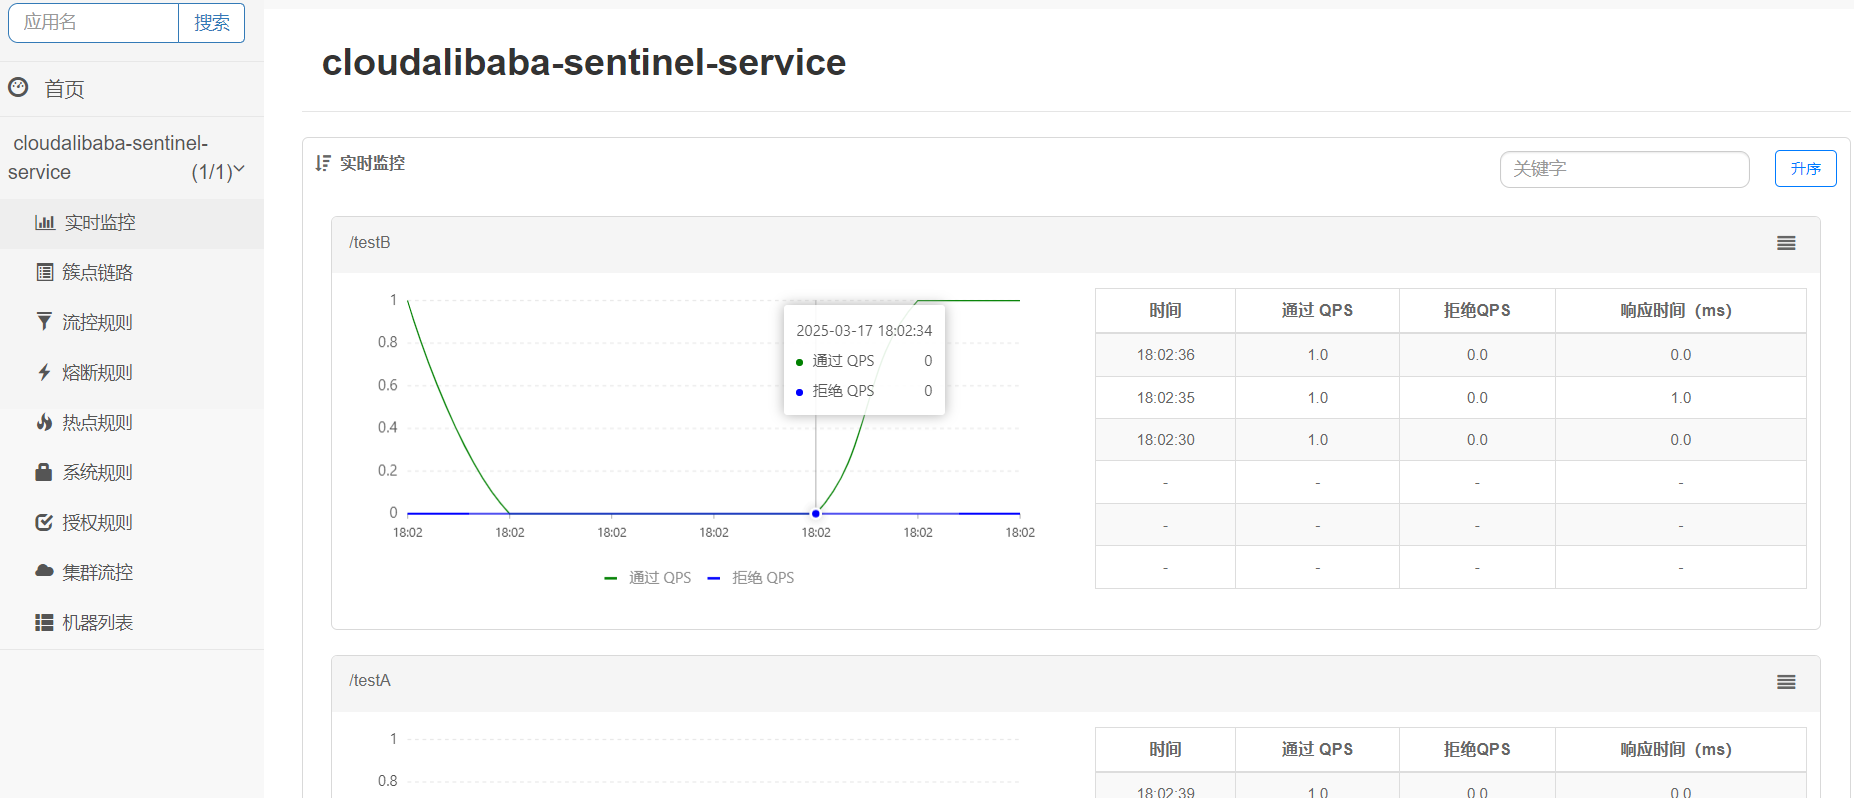Click the 通过 QPS column header in the /testB table
This screenshot has height=798, width=1854.
coord(1317,311)
